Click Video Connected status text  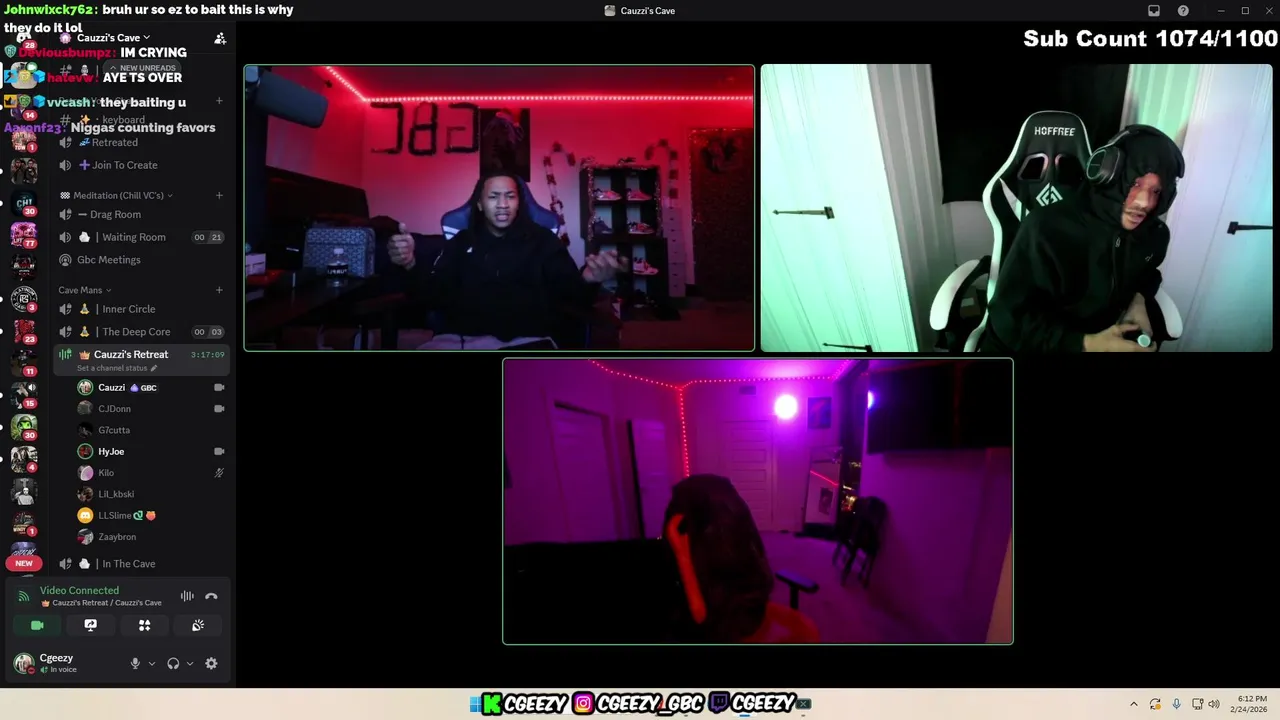click(x=79, y=590)
